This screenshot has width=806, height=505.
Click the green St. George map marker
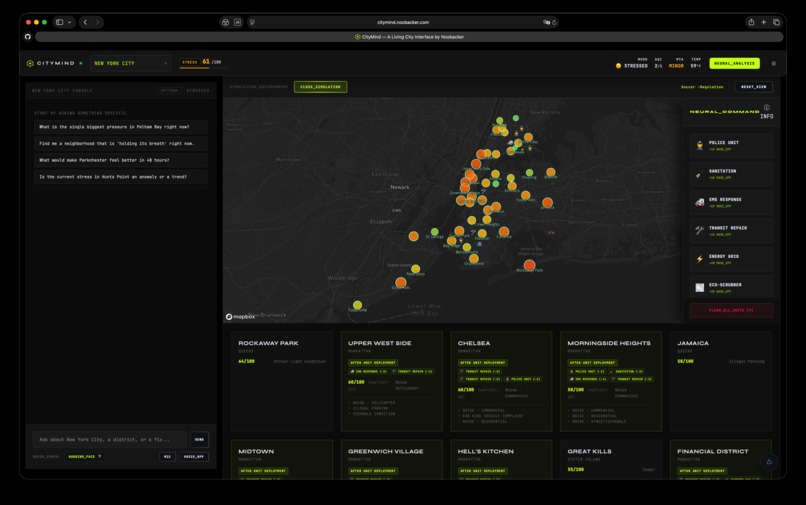pyautogui.click(x=434, y=232)
